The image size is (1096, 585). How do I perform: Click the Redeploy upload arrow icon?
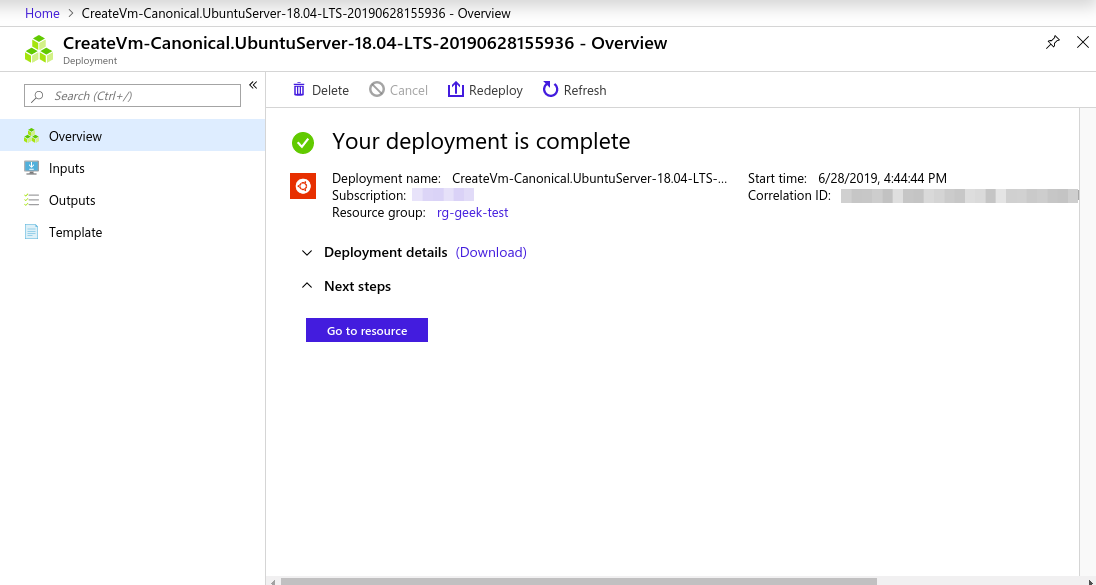pyautogui.click(x=456, y=89)
